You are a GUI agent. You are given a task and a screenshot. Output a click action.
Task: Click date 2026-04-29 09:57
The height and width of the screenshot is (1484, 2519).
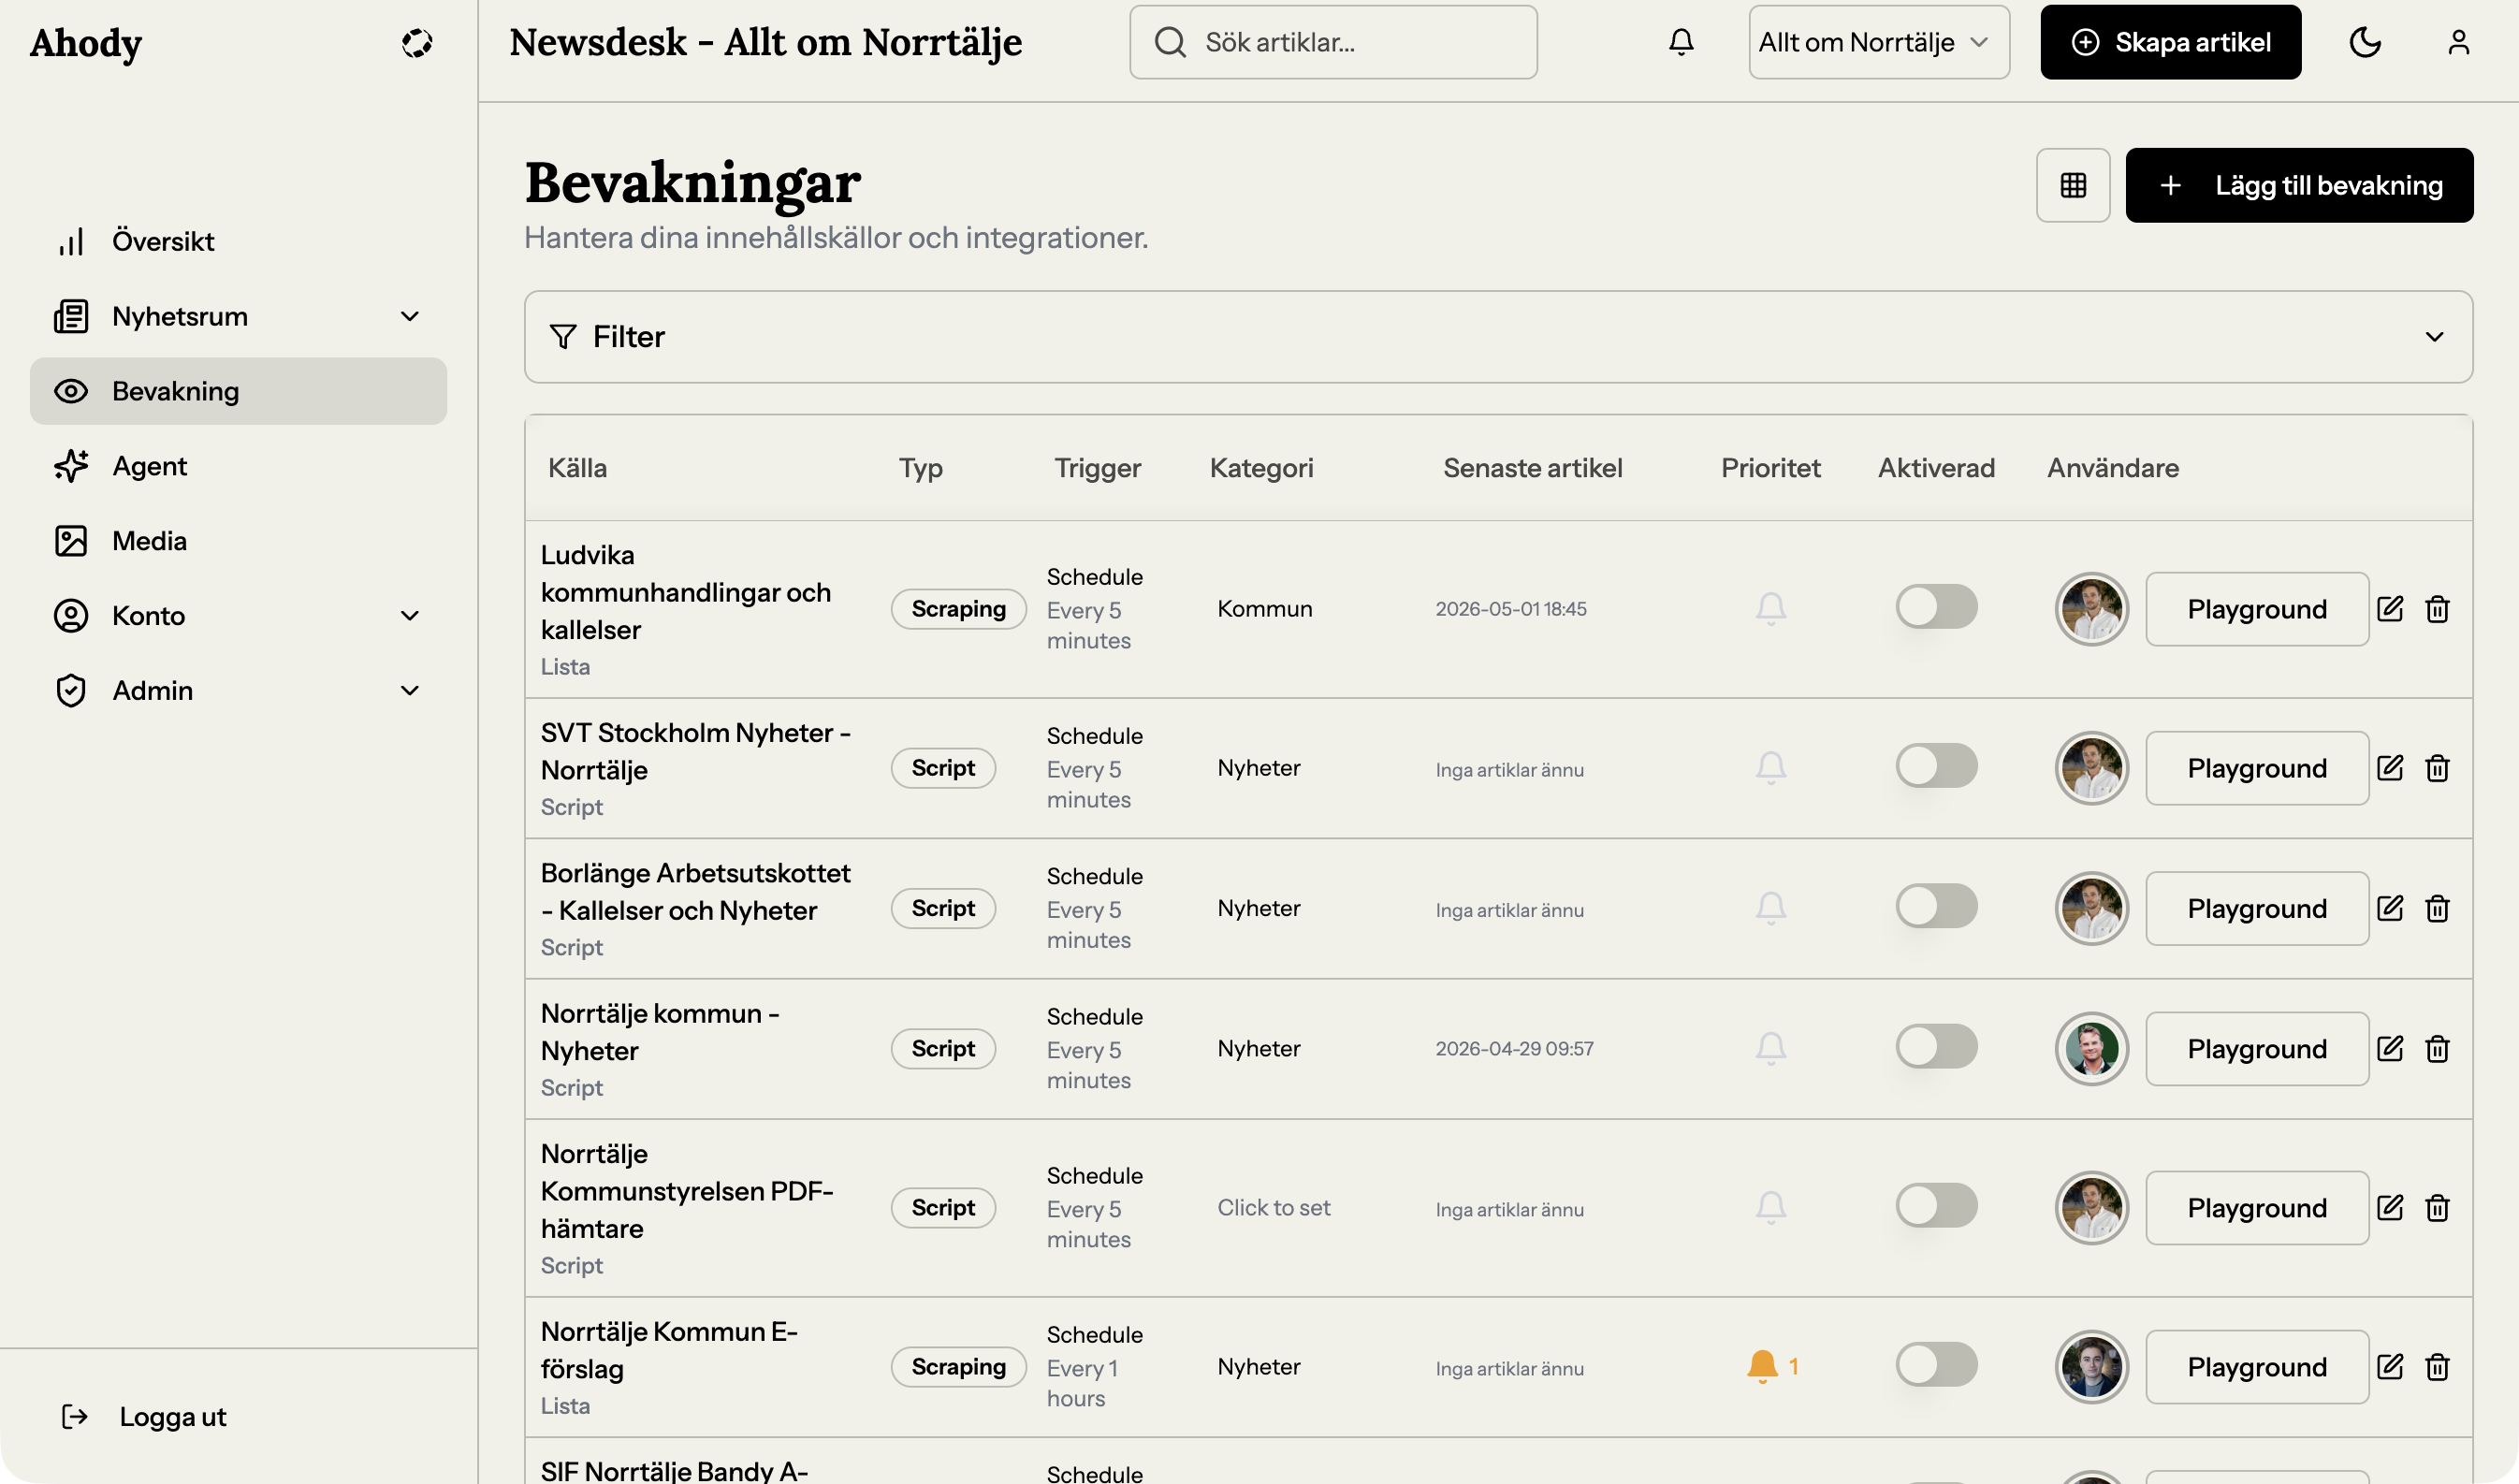click(x=1514, y=1048)
